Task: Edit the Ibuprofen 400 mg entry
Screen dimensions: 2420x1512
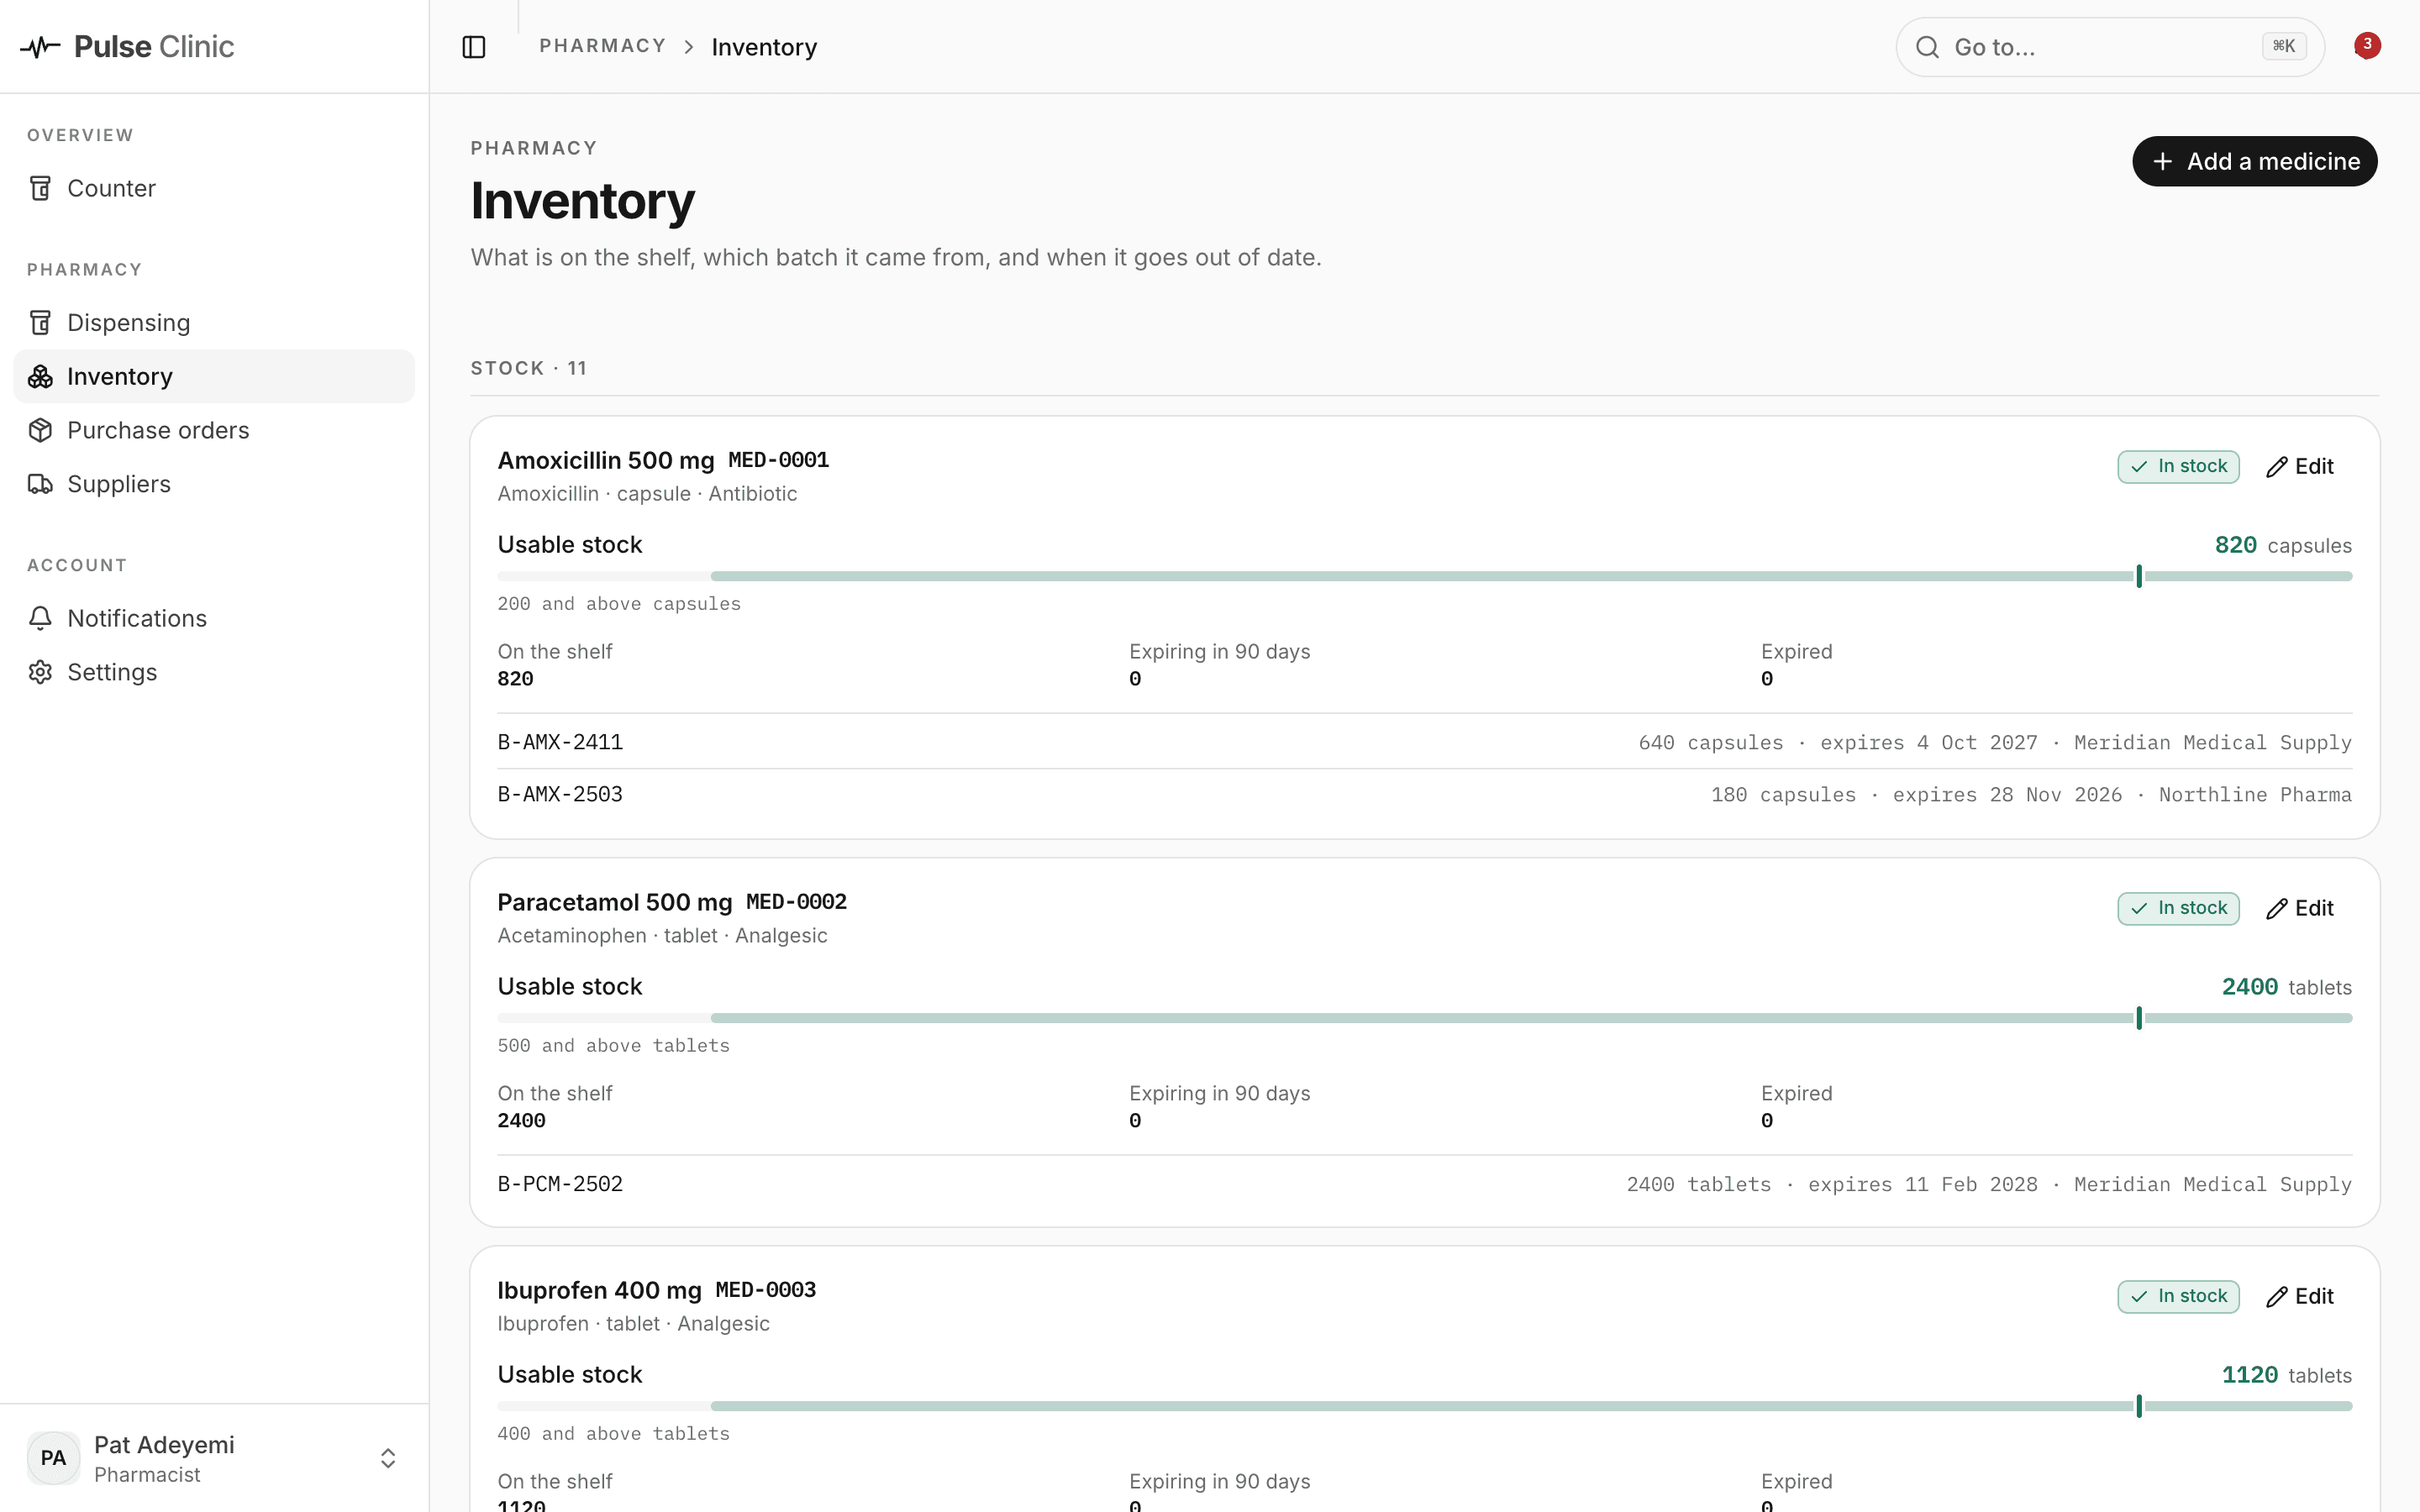Action: coord(2299,1297)
